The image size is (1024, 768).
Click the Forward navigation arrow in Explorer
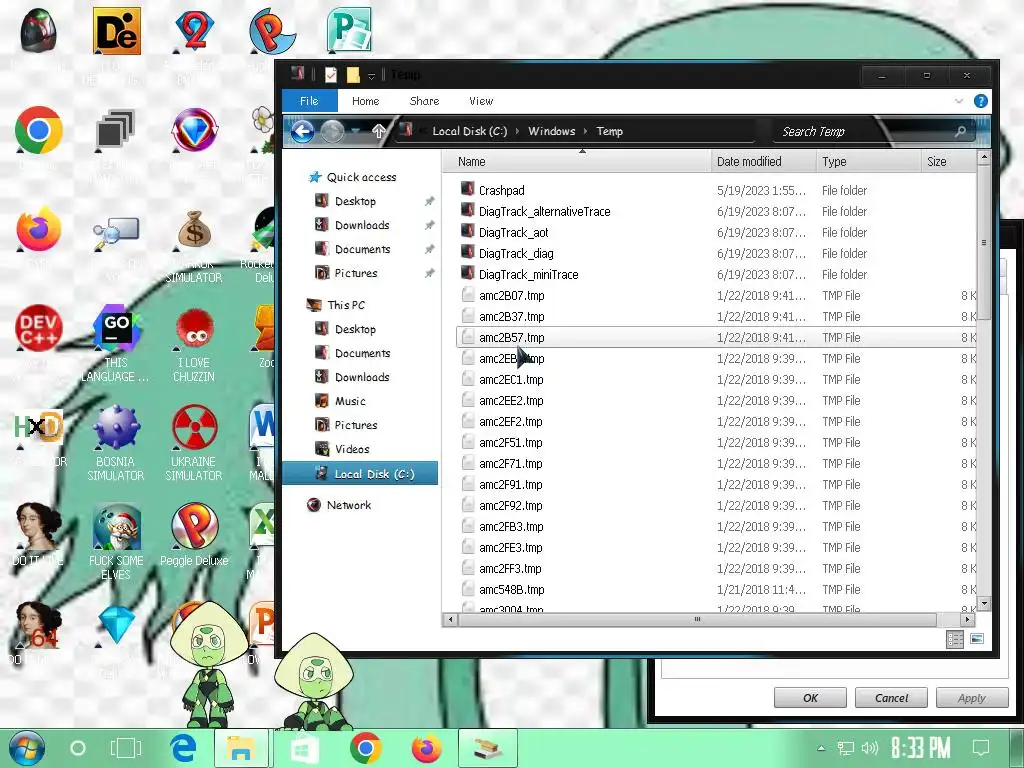coord(332,131)
